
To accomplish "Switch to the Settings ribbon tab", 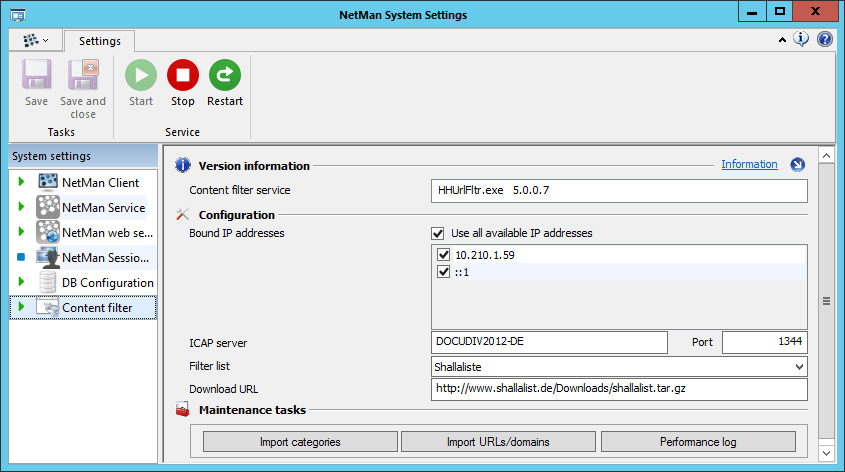I will click(99, 41).
